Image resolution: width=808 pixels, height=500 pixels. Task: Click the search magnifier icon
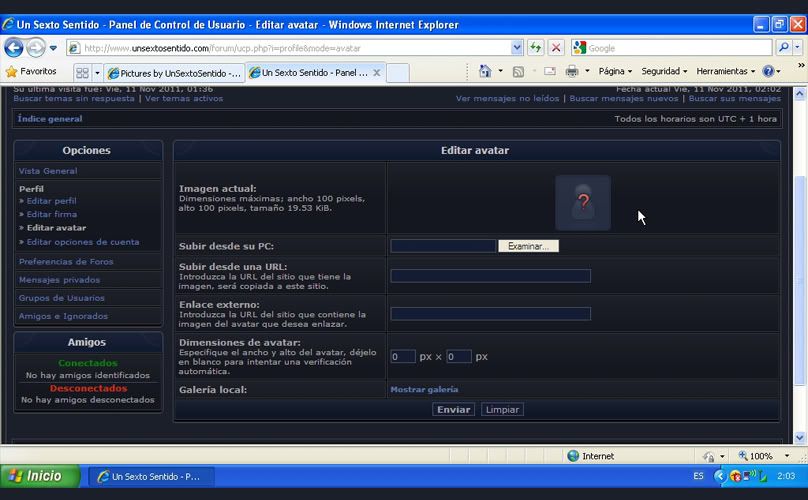pos(784,47)
